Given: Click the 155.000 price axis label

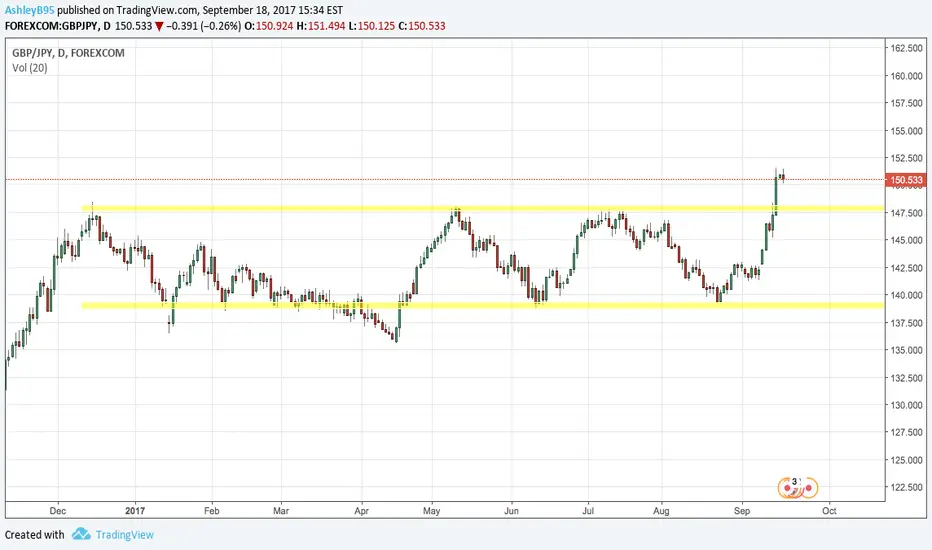Looking at the screenshot, I should tap(906, 131).
